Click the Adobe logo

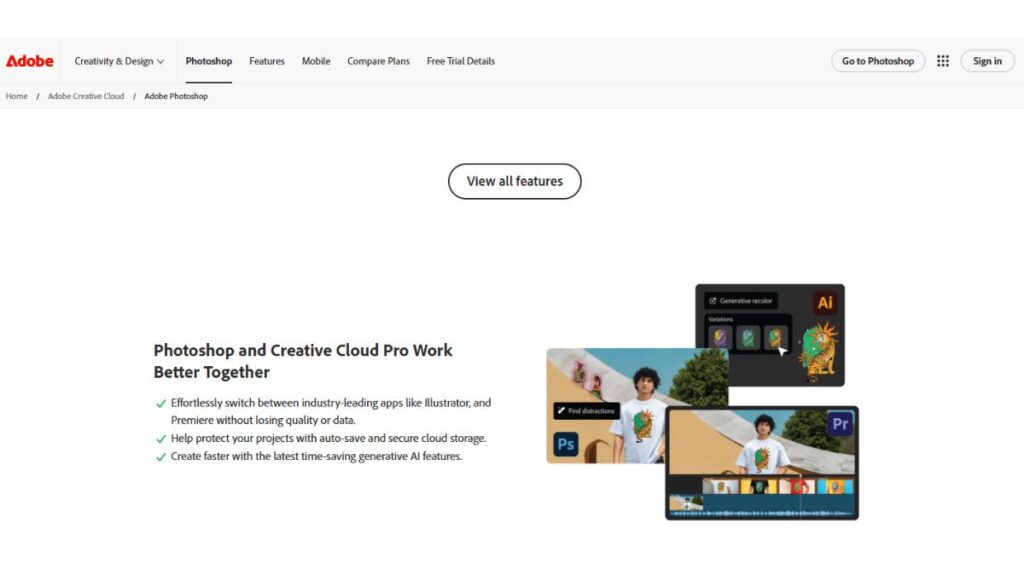click(x=29, y=60)
